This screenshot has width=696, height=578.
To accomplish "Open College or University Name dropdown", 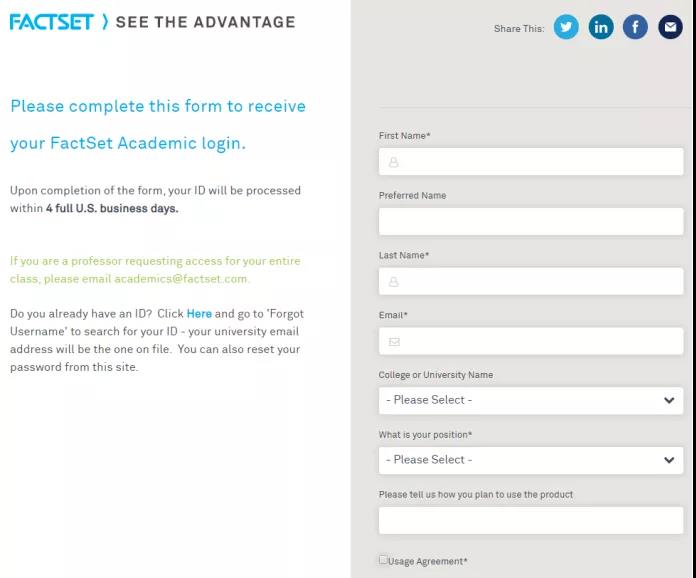I will point(531,400).
